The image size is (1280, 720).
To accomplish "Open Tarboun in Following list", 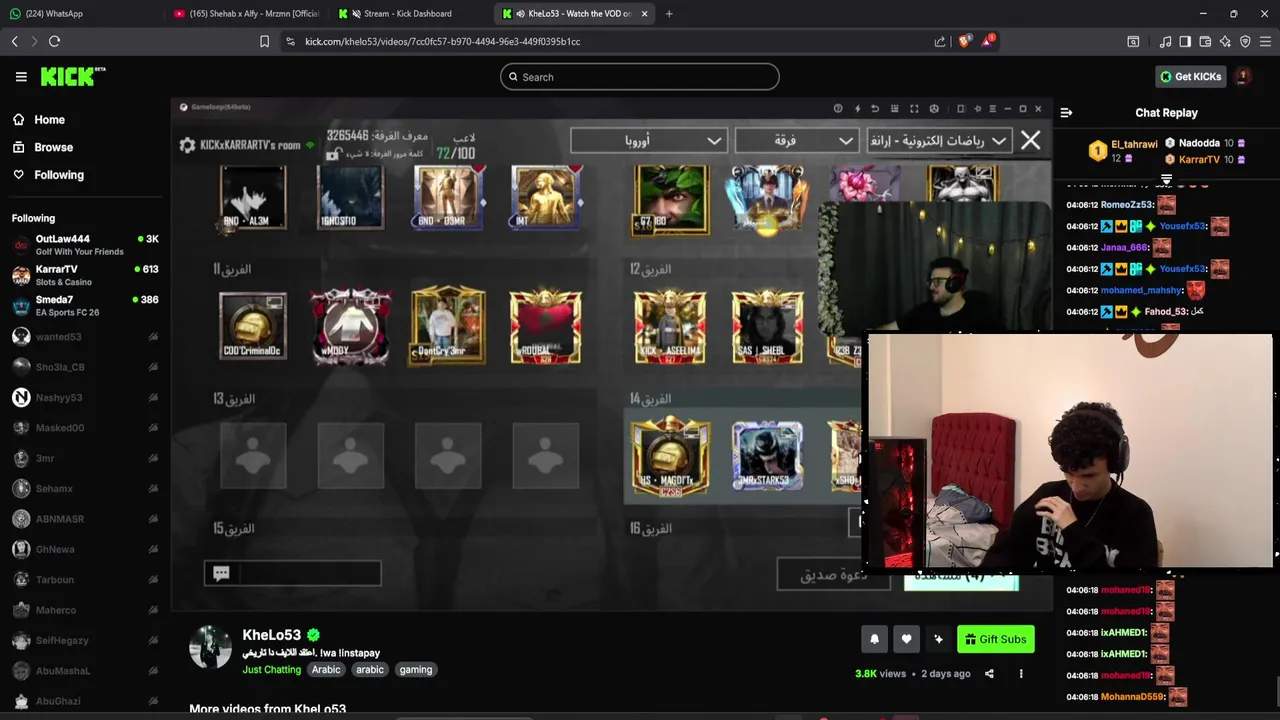I will coord(84,580).
